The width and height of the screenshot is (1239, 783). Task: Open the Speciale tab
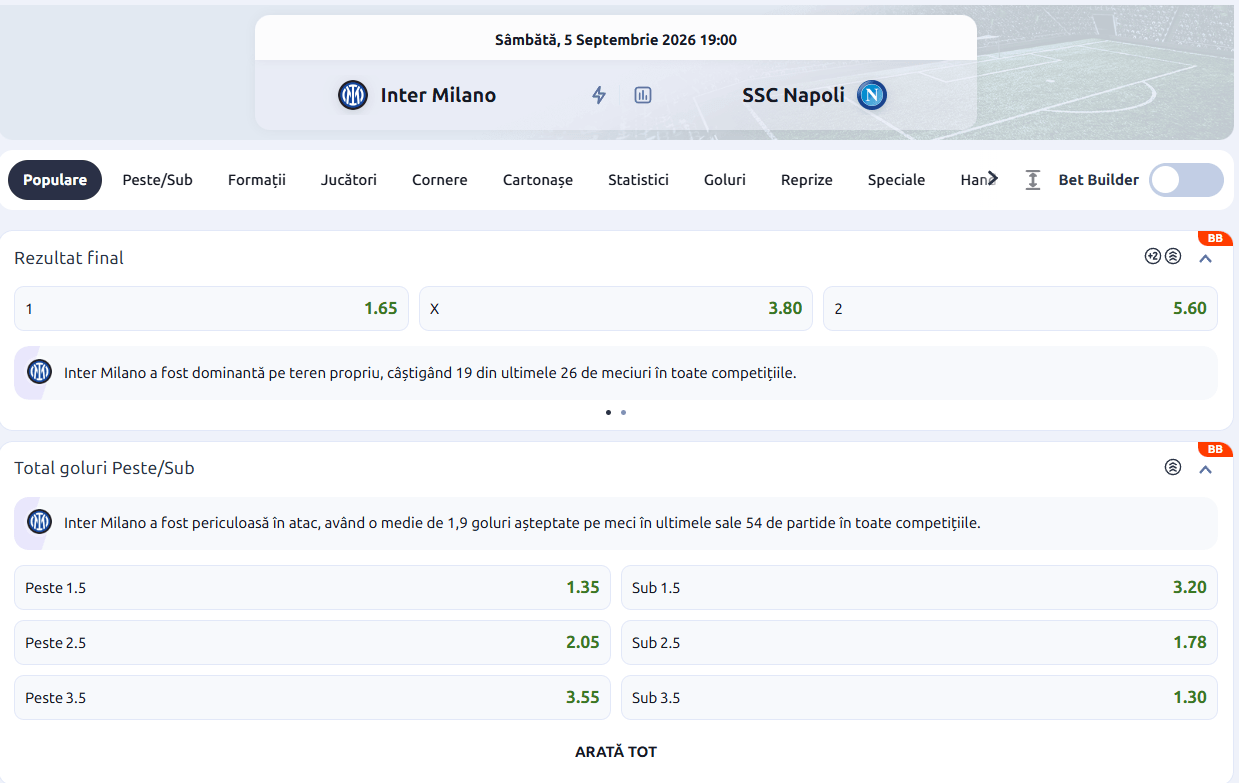tap(896, 180)
